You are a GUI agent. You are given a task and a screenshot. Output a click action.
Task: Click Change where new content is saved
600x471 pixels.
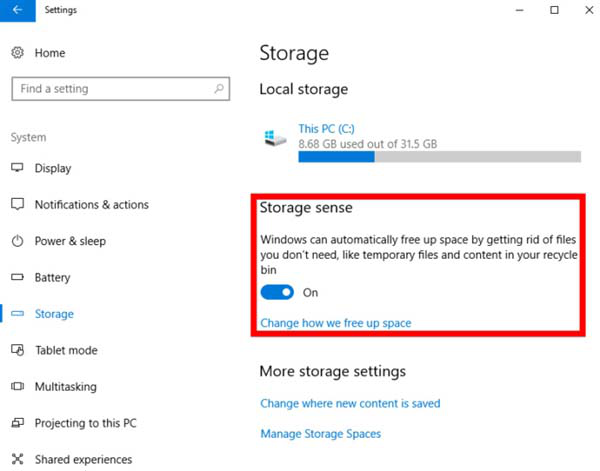tap(350, 403)
